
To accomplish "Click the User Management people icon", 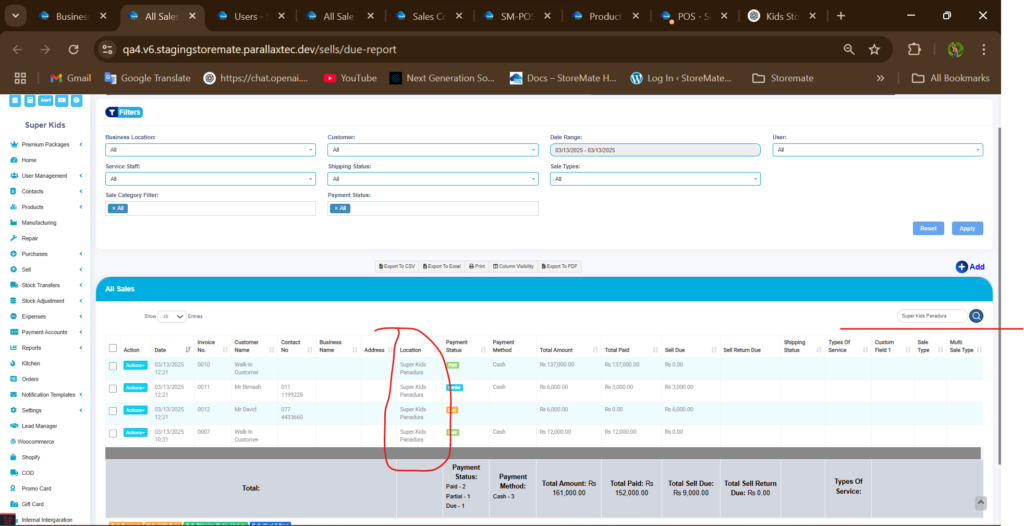I will [14, 176].
